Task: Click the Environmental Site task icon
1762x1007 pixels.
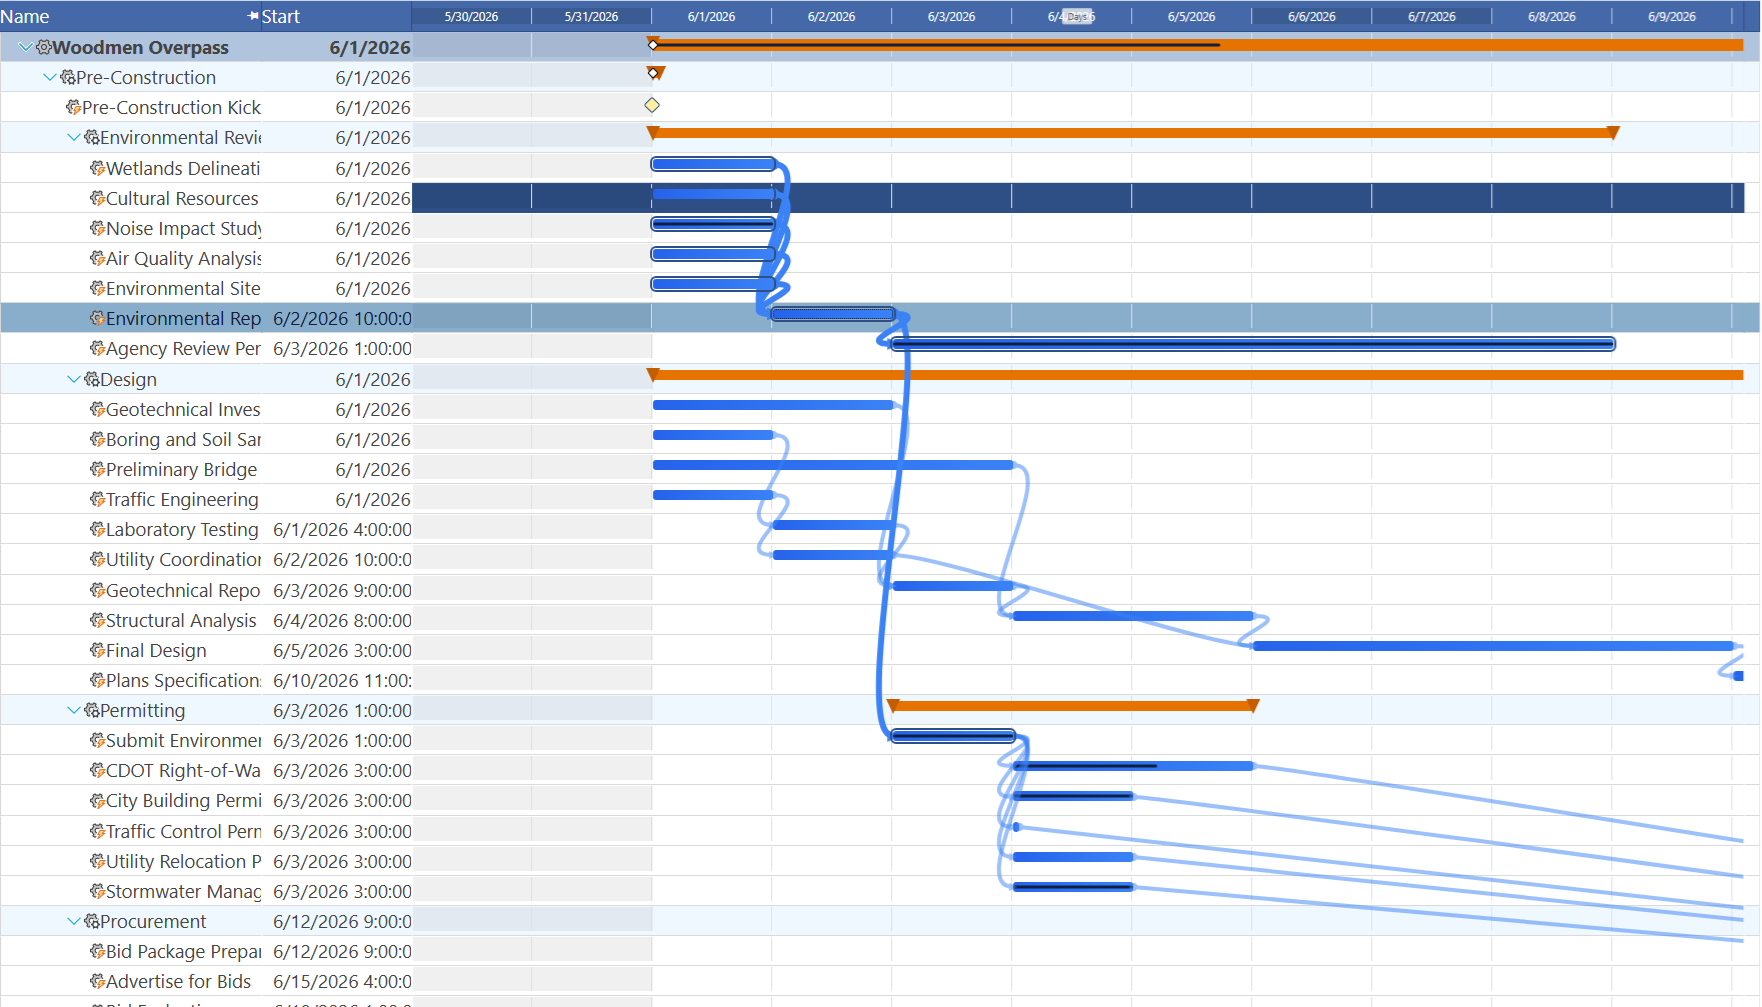Action: pos(97,288)
